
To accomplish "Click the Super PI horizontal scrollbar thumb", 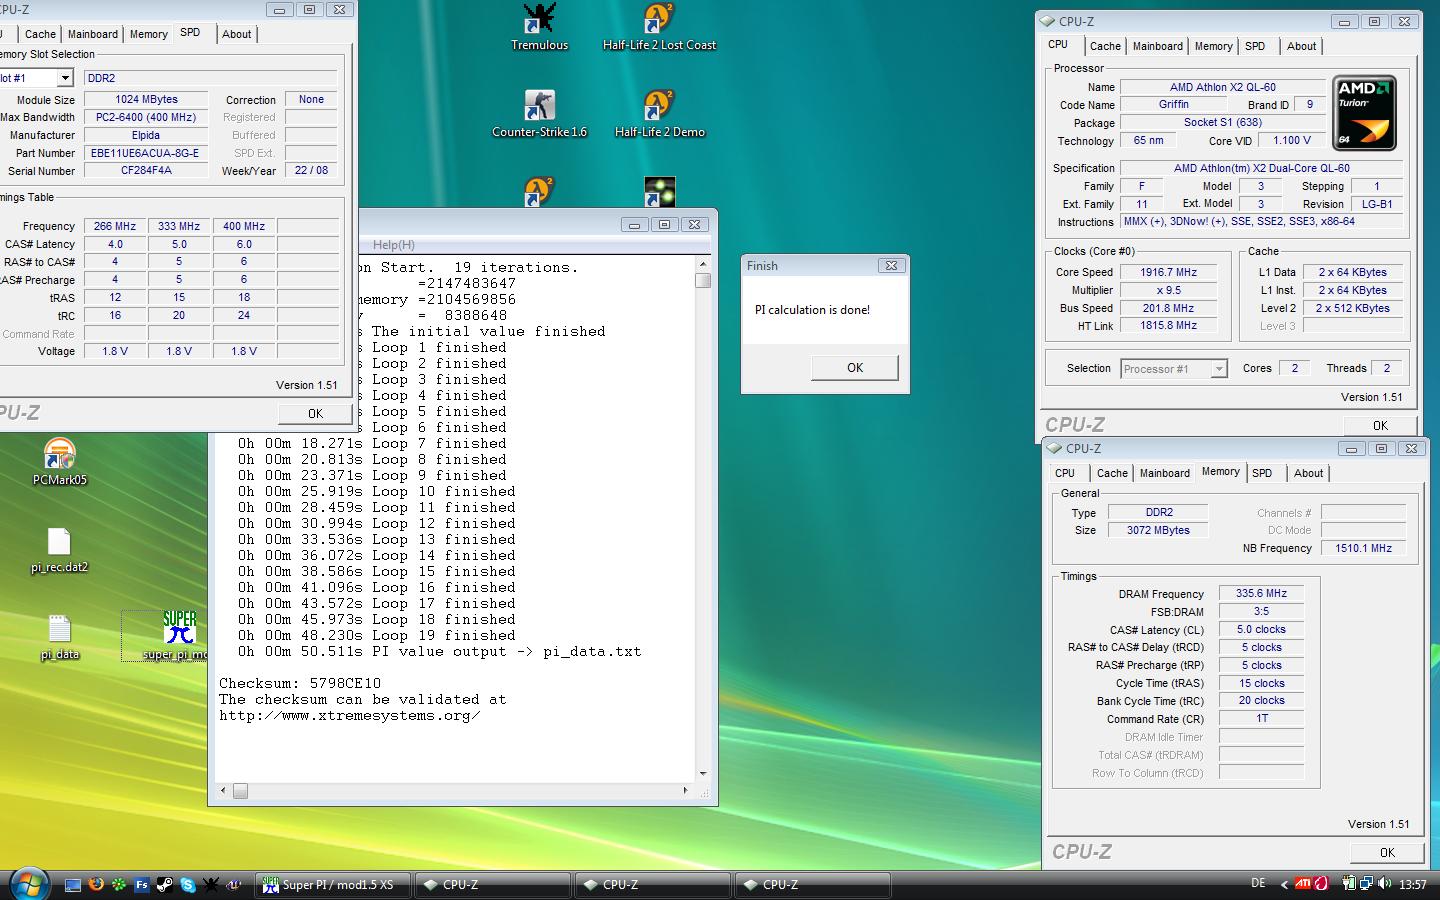I will (240, 791).
